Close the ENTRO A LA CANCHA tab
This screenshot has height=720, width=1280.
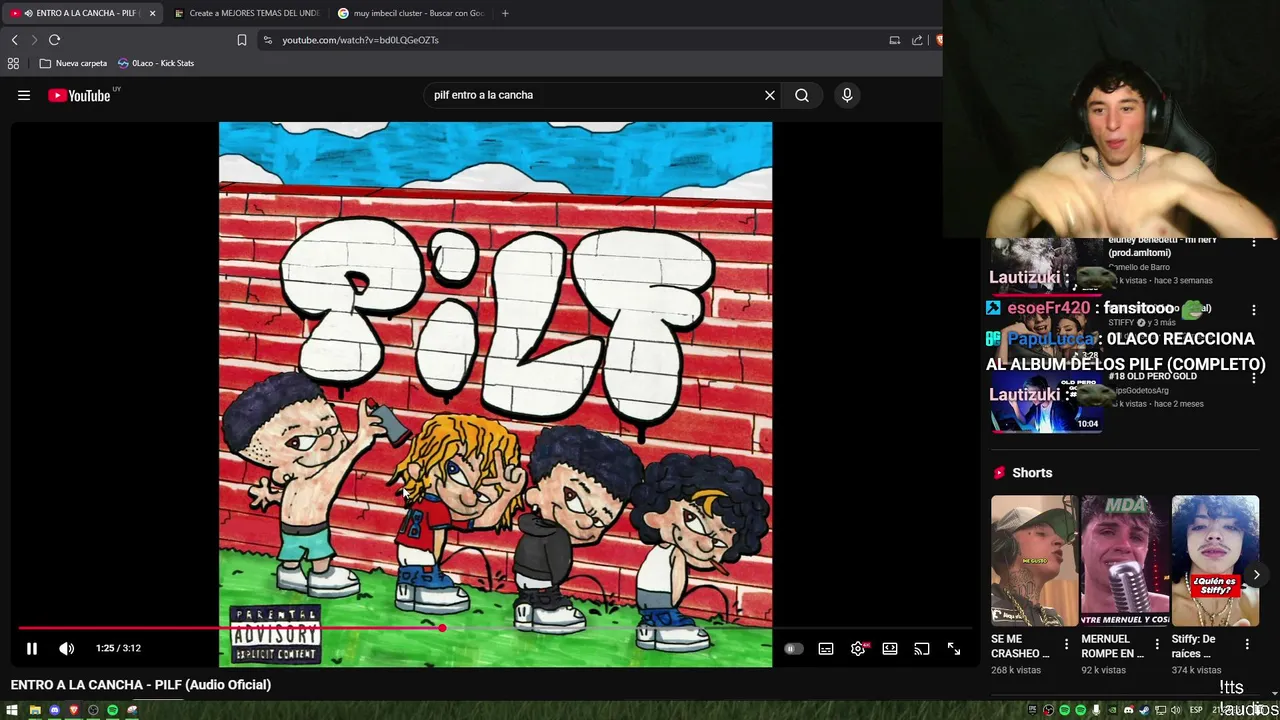pyautogui.click(x=153, y=13)
